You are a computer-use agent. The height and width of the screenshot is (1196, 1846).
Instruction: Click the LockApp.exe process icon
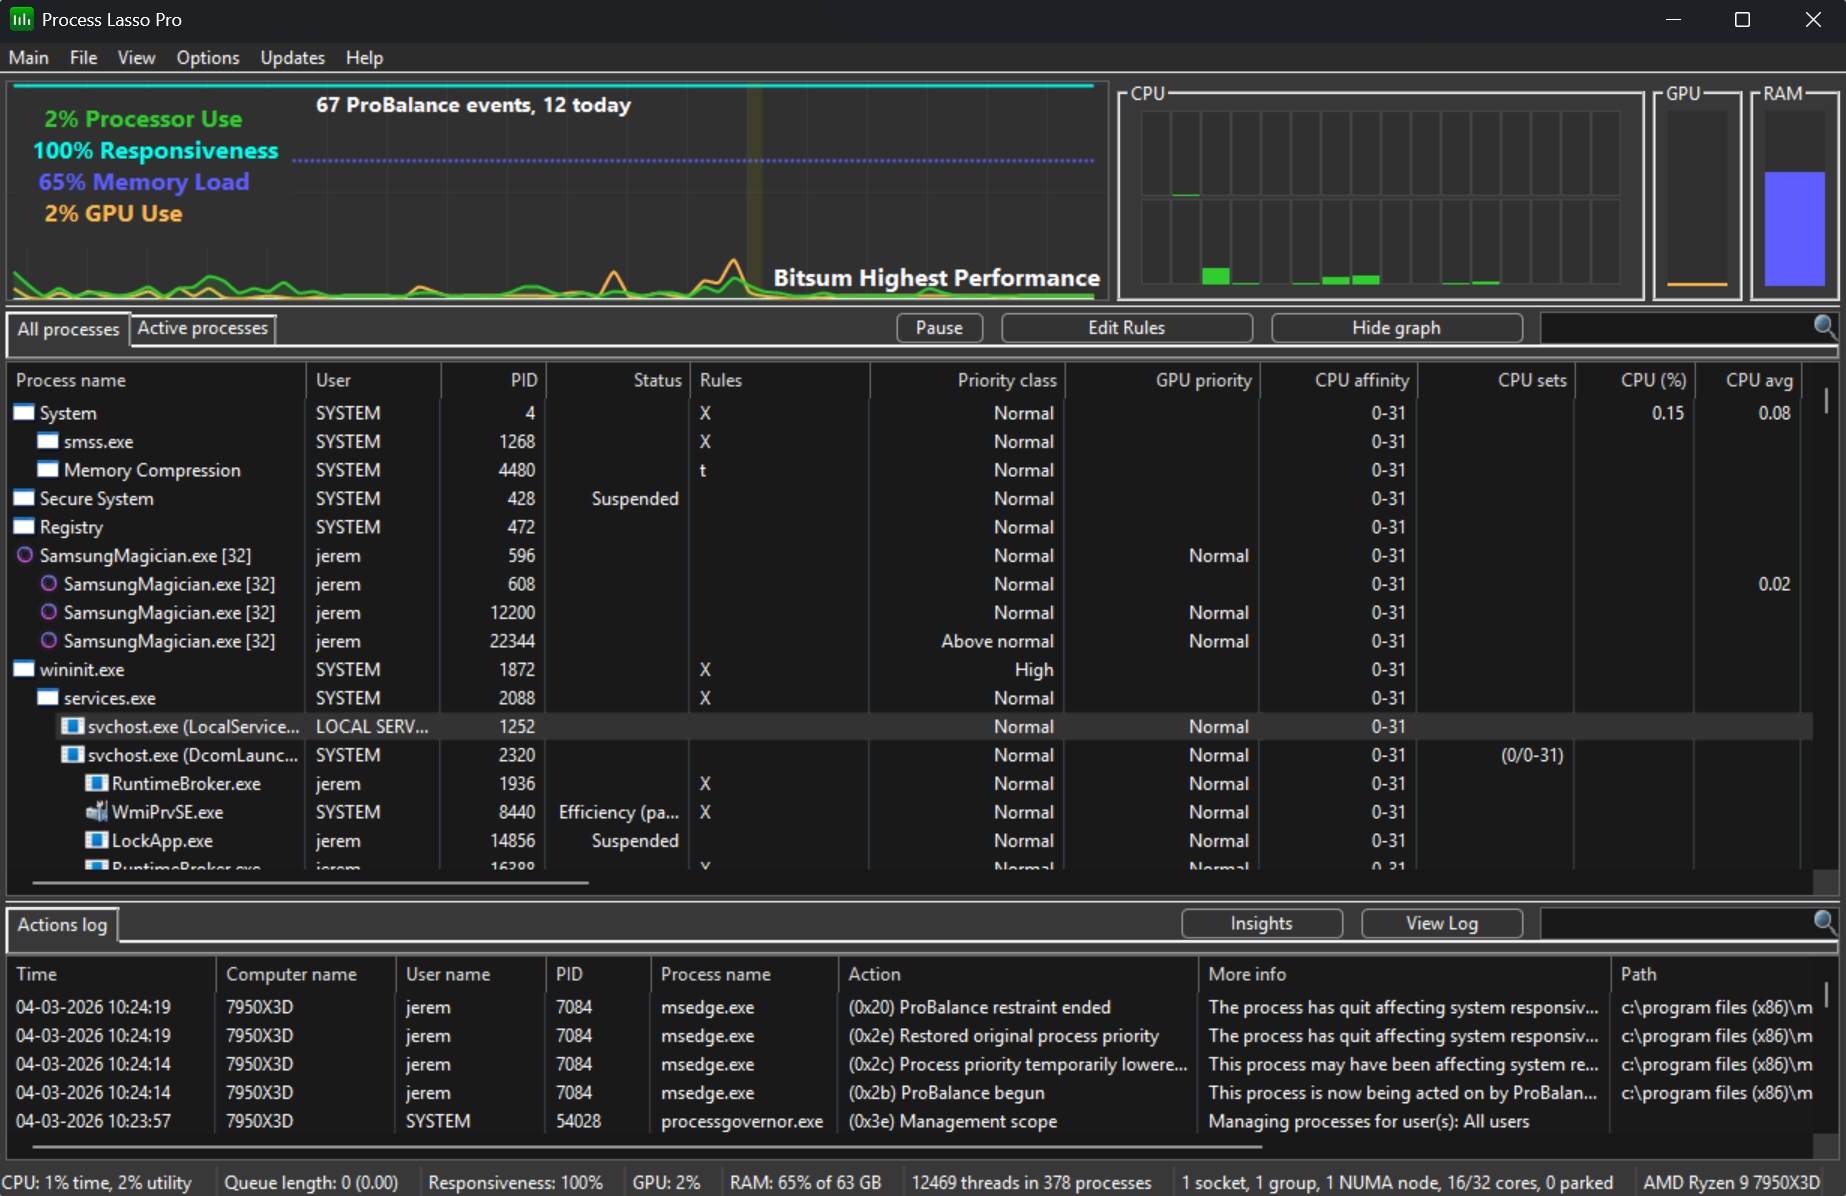97,840
